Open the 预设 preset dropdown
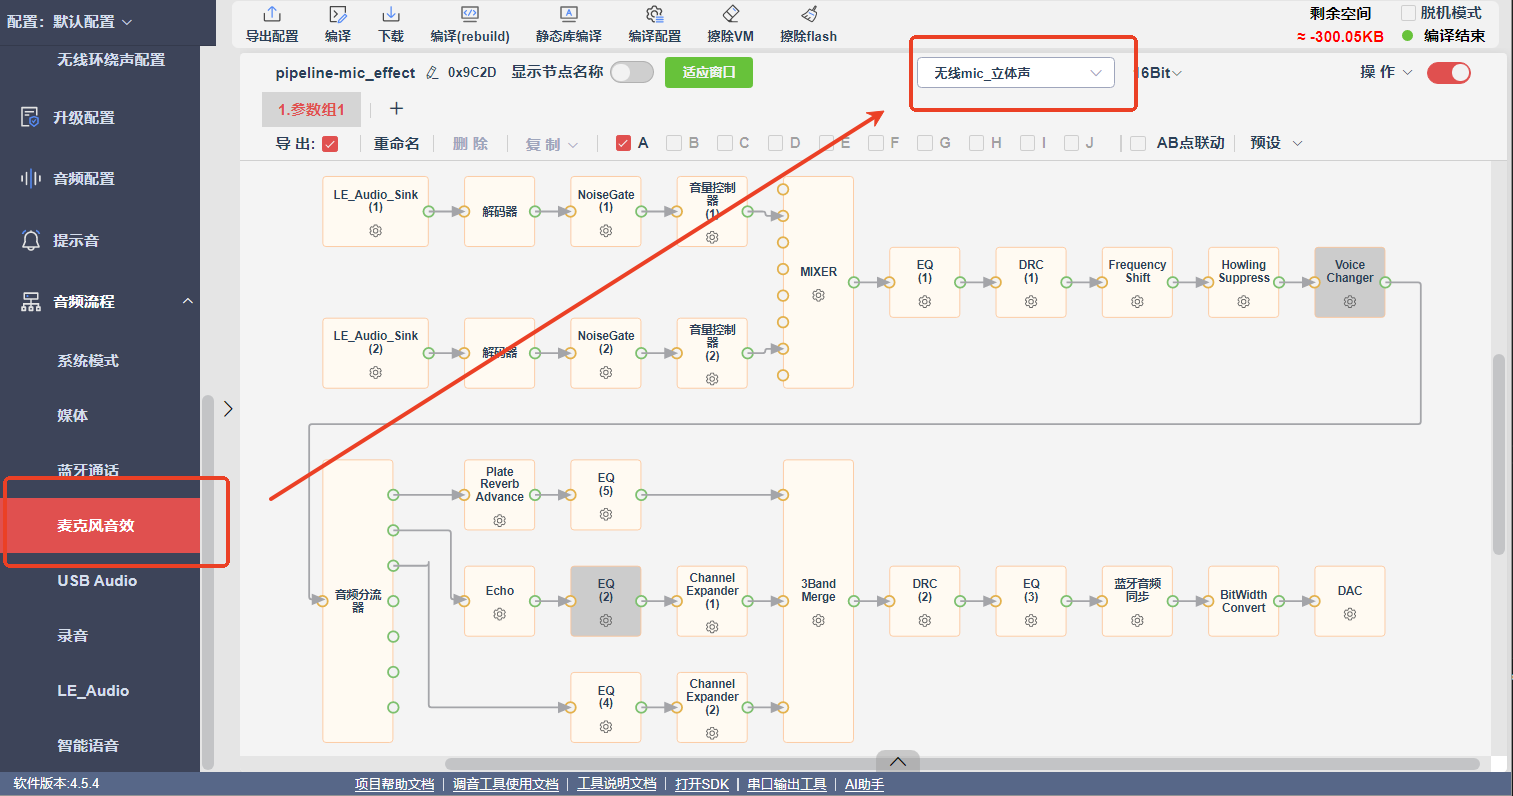Viewport: 1513px width, 796px height. (1276, 143)
